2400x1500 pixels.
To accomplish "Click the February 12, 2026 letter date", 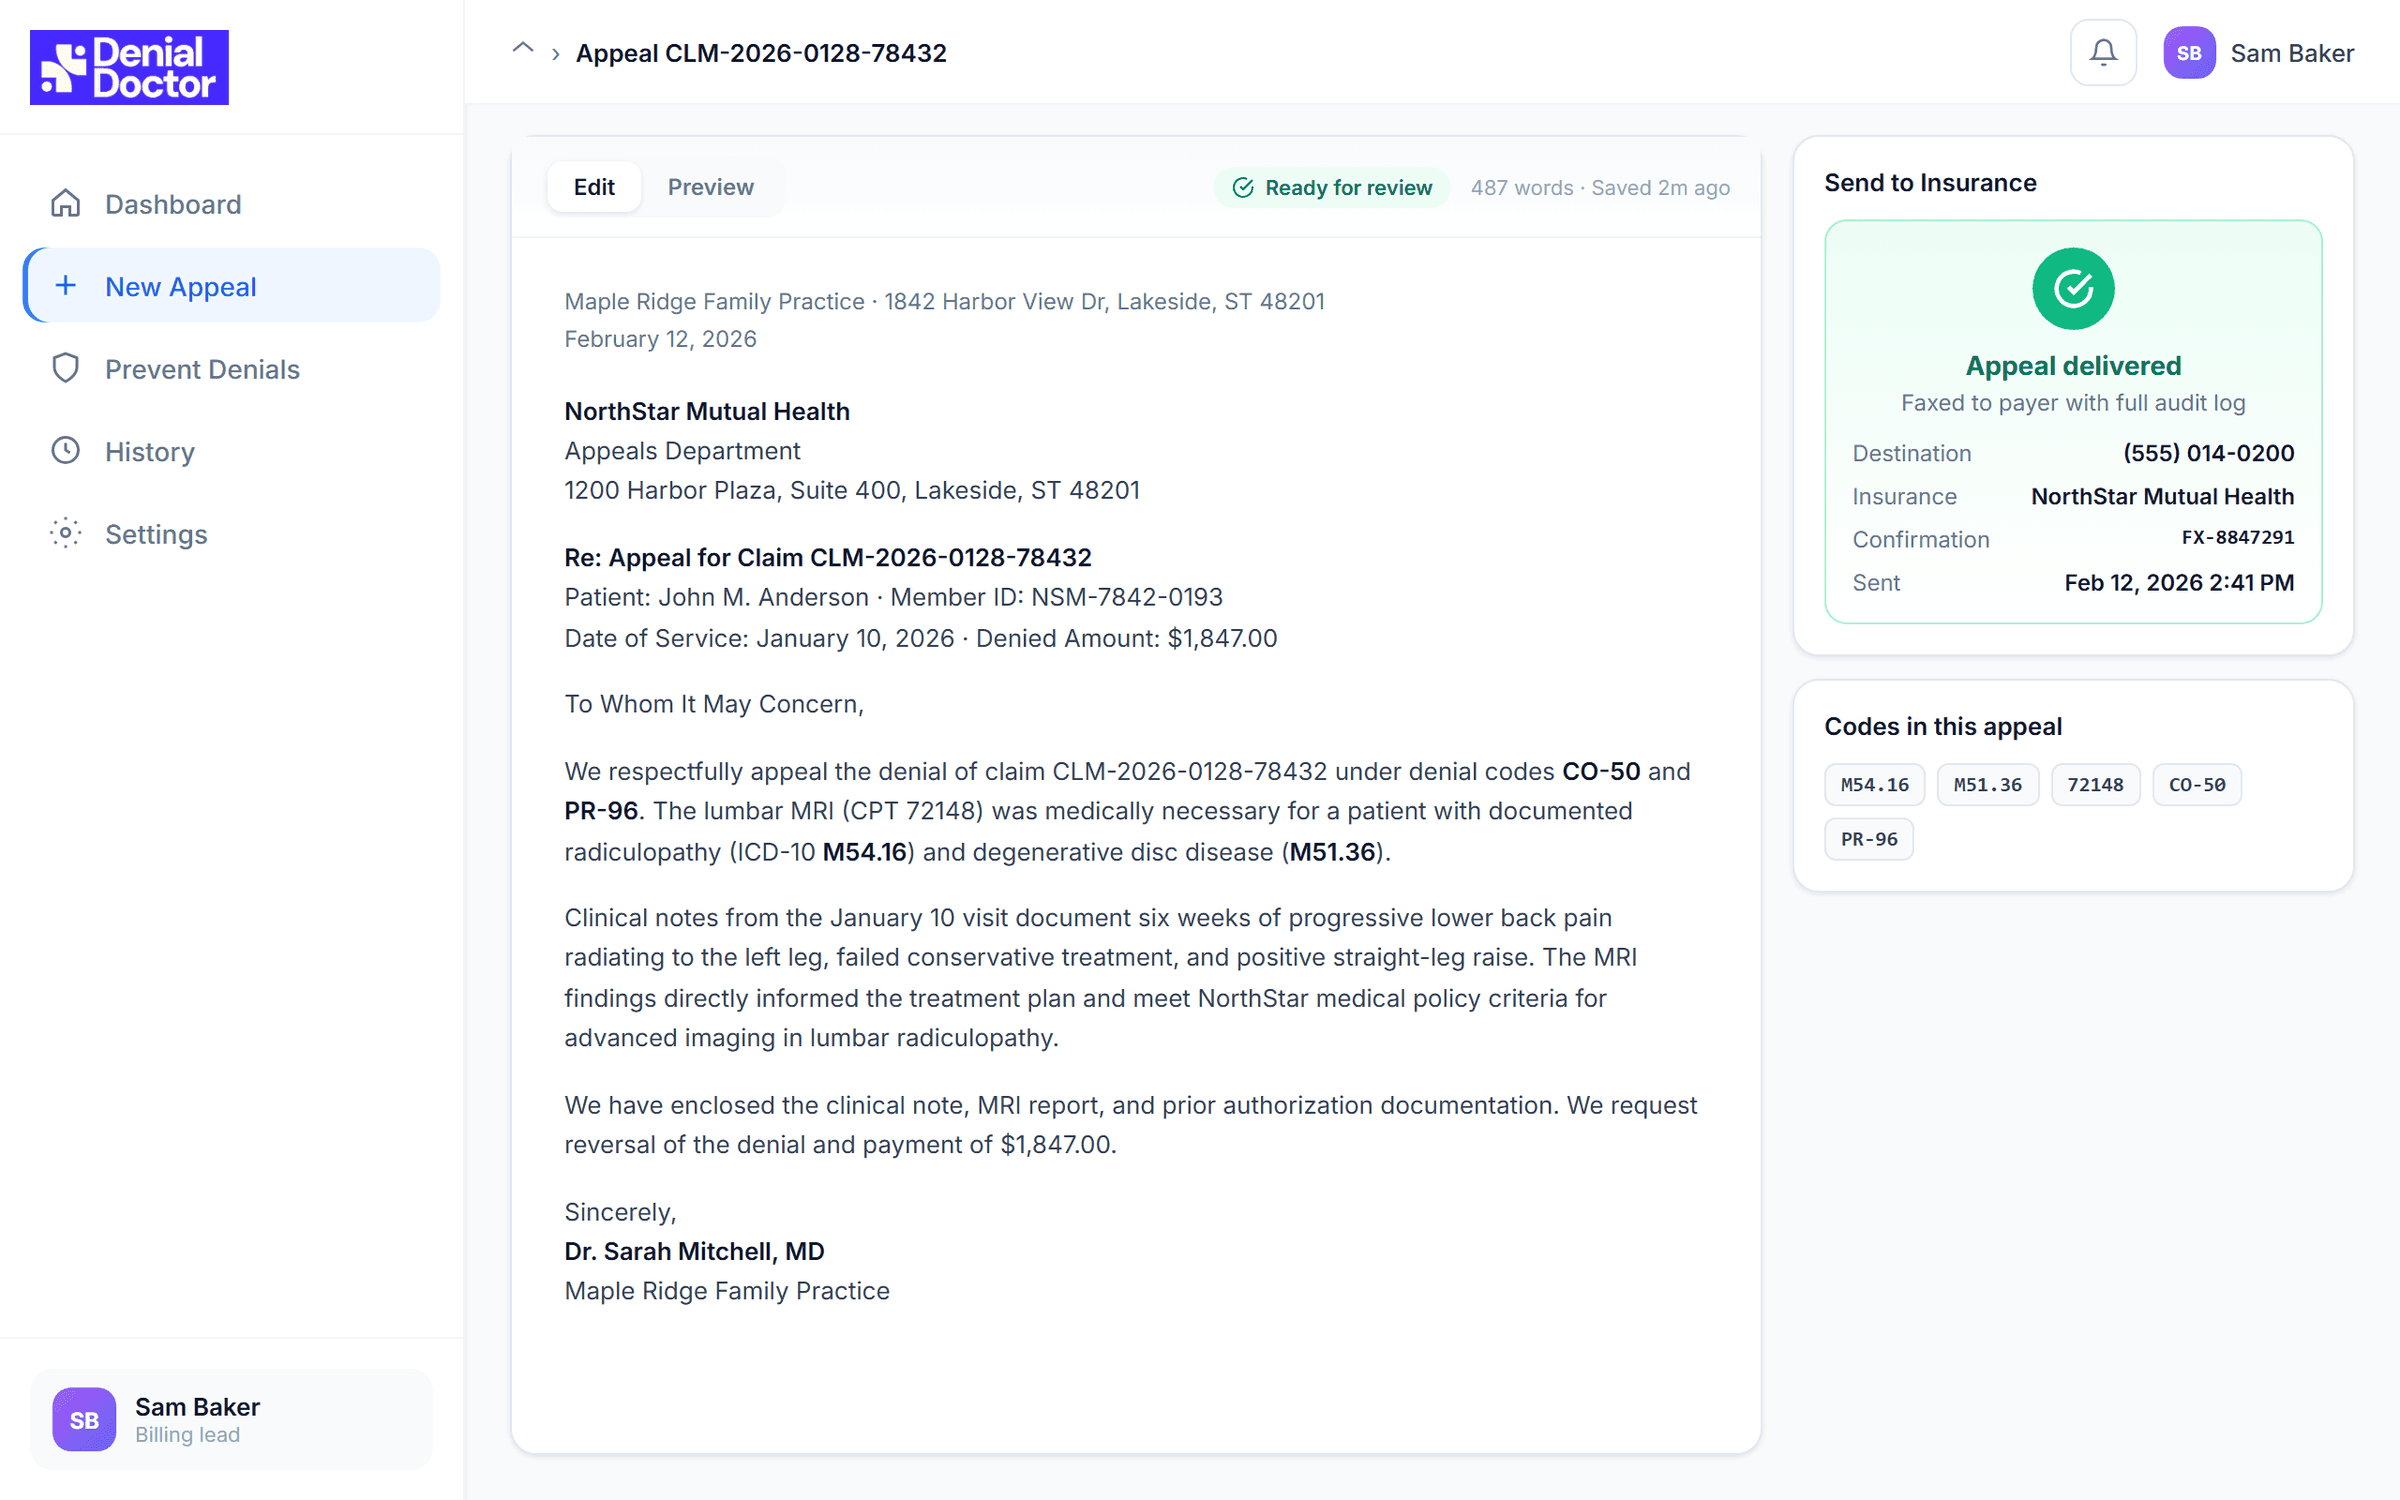I will pos(660,339).
